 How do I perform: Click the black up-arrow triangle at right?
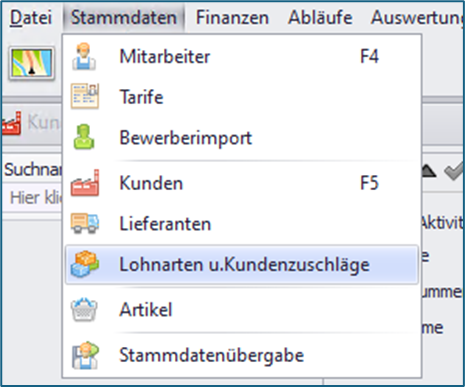(x=429, y=171)
